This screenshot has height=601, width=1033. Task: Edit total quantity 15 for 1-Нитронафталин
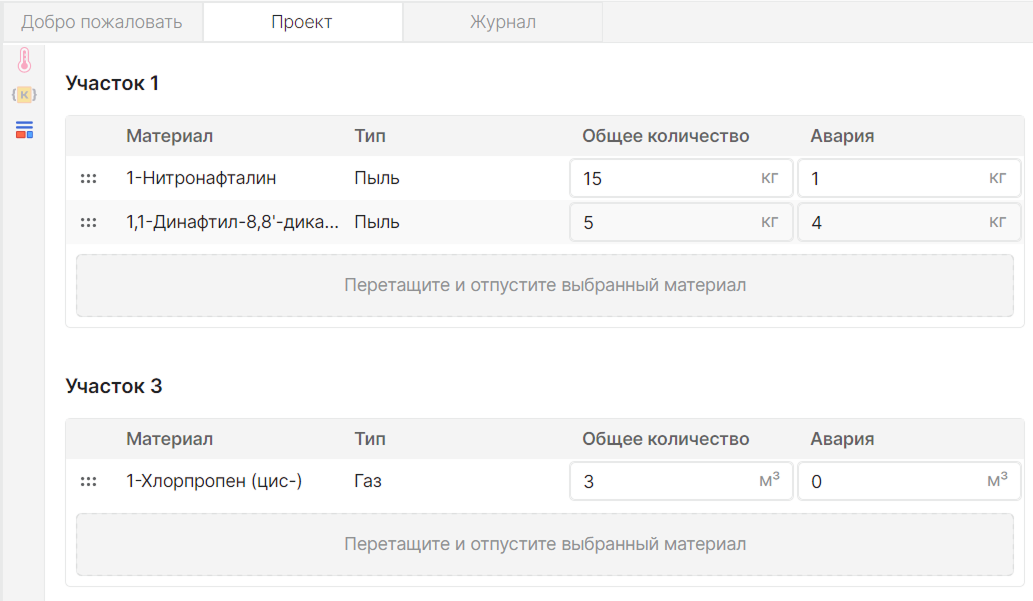[x=681, y=178]
